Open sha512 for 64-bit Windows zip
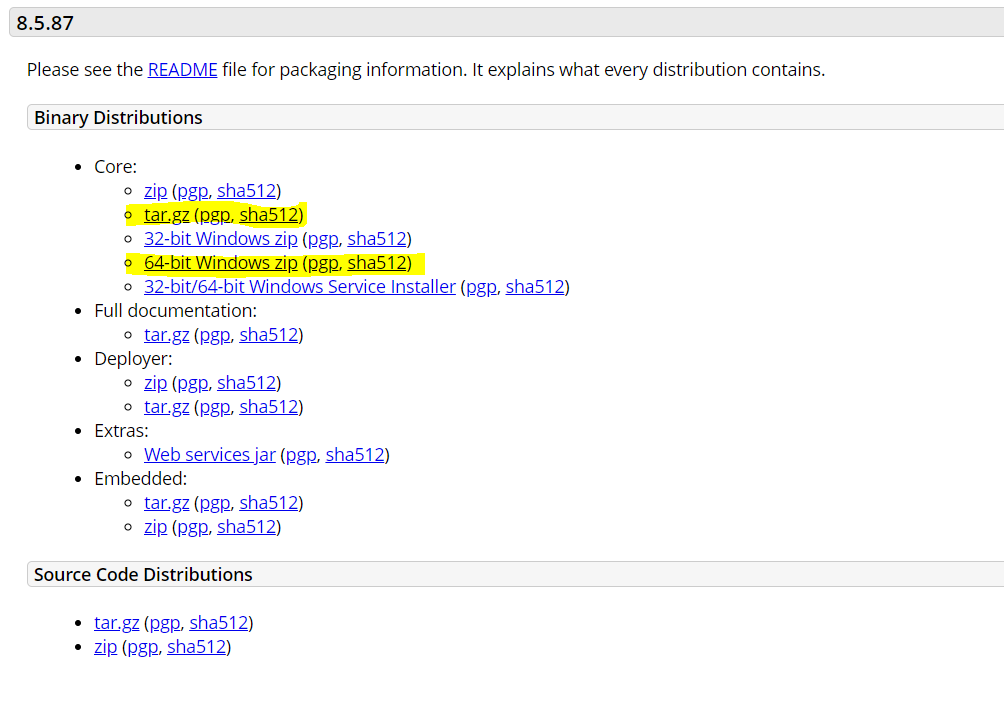 pyautogui.click(x=377, y=263)
